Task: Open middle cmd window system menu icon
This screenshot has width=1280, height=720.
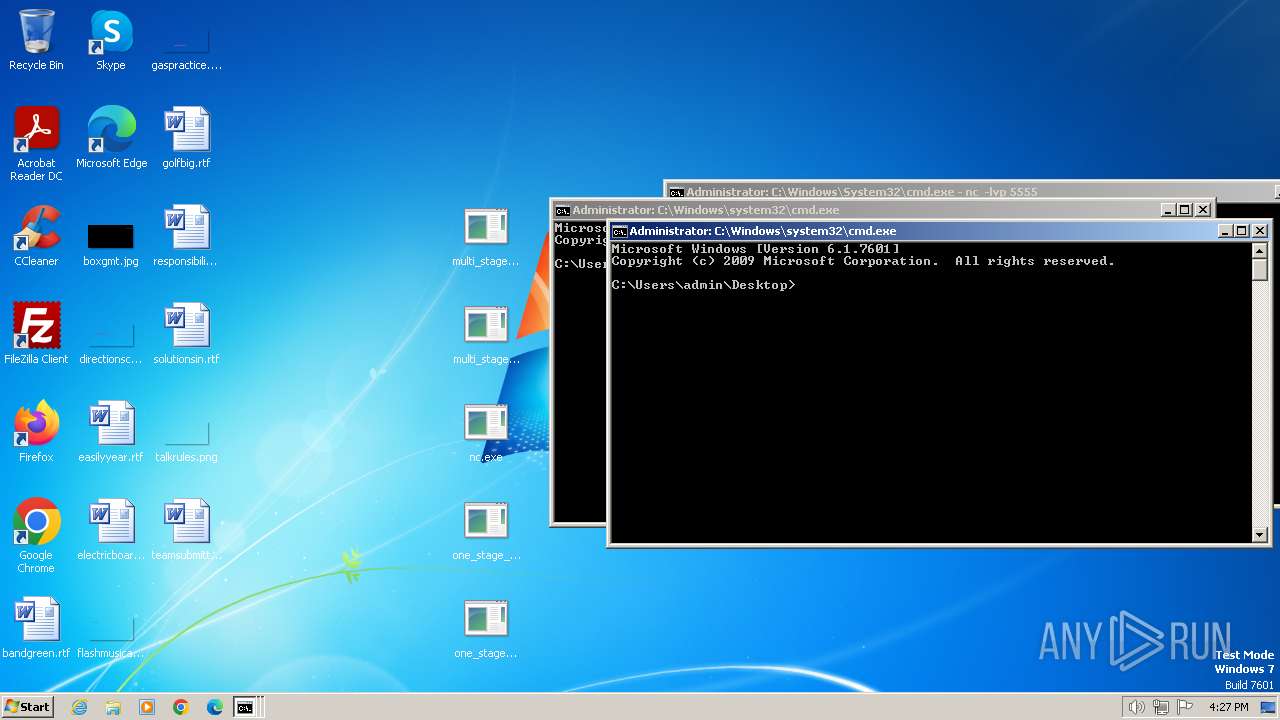Action: pos(562,210)
